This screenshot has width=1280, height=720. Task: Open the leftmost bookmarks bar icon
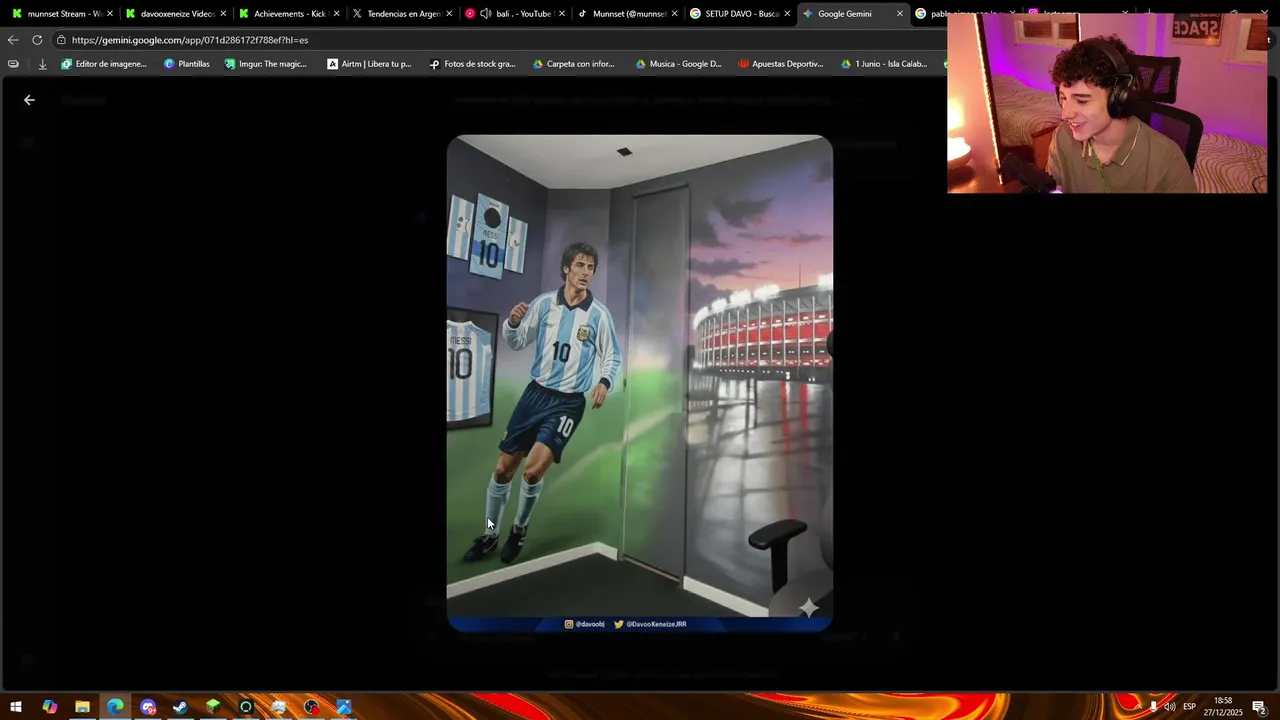[x=13, y=64]
